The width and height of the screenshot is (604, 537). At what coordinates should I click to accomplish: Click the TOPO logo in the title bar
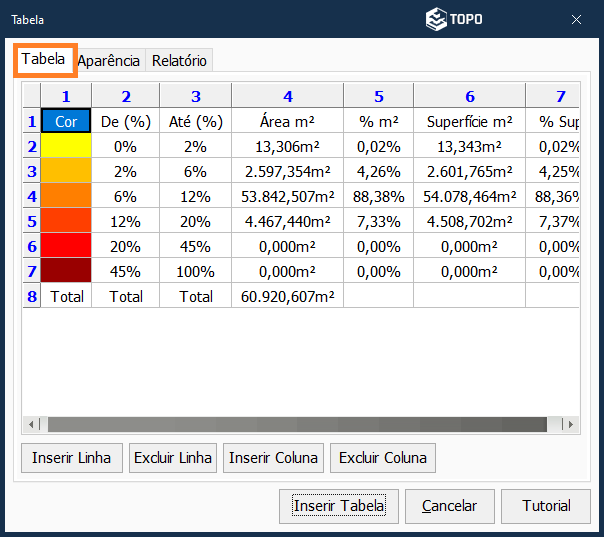454,19
